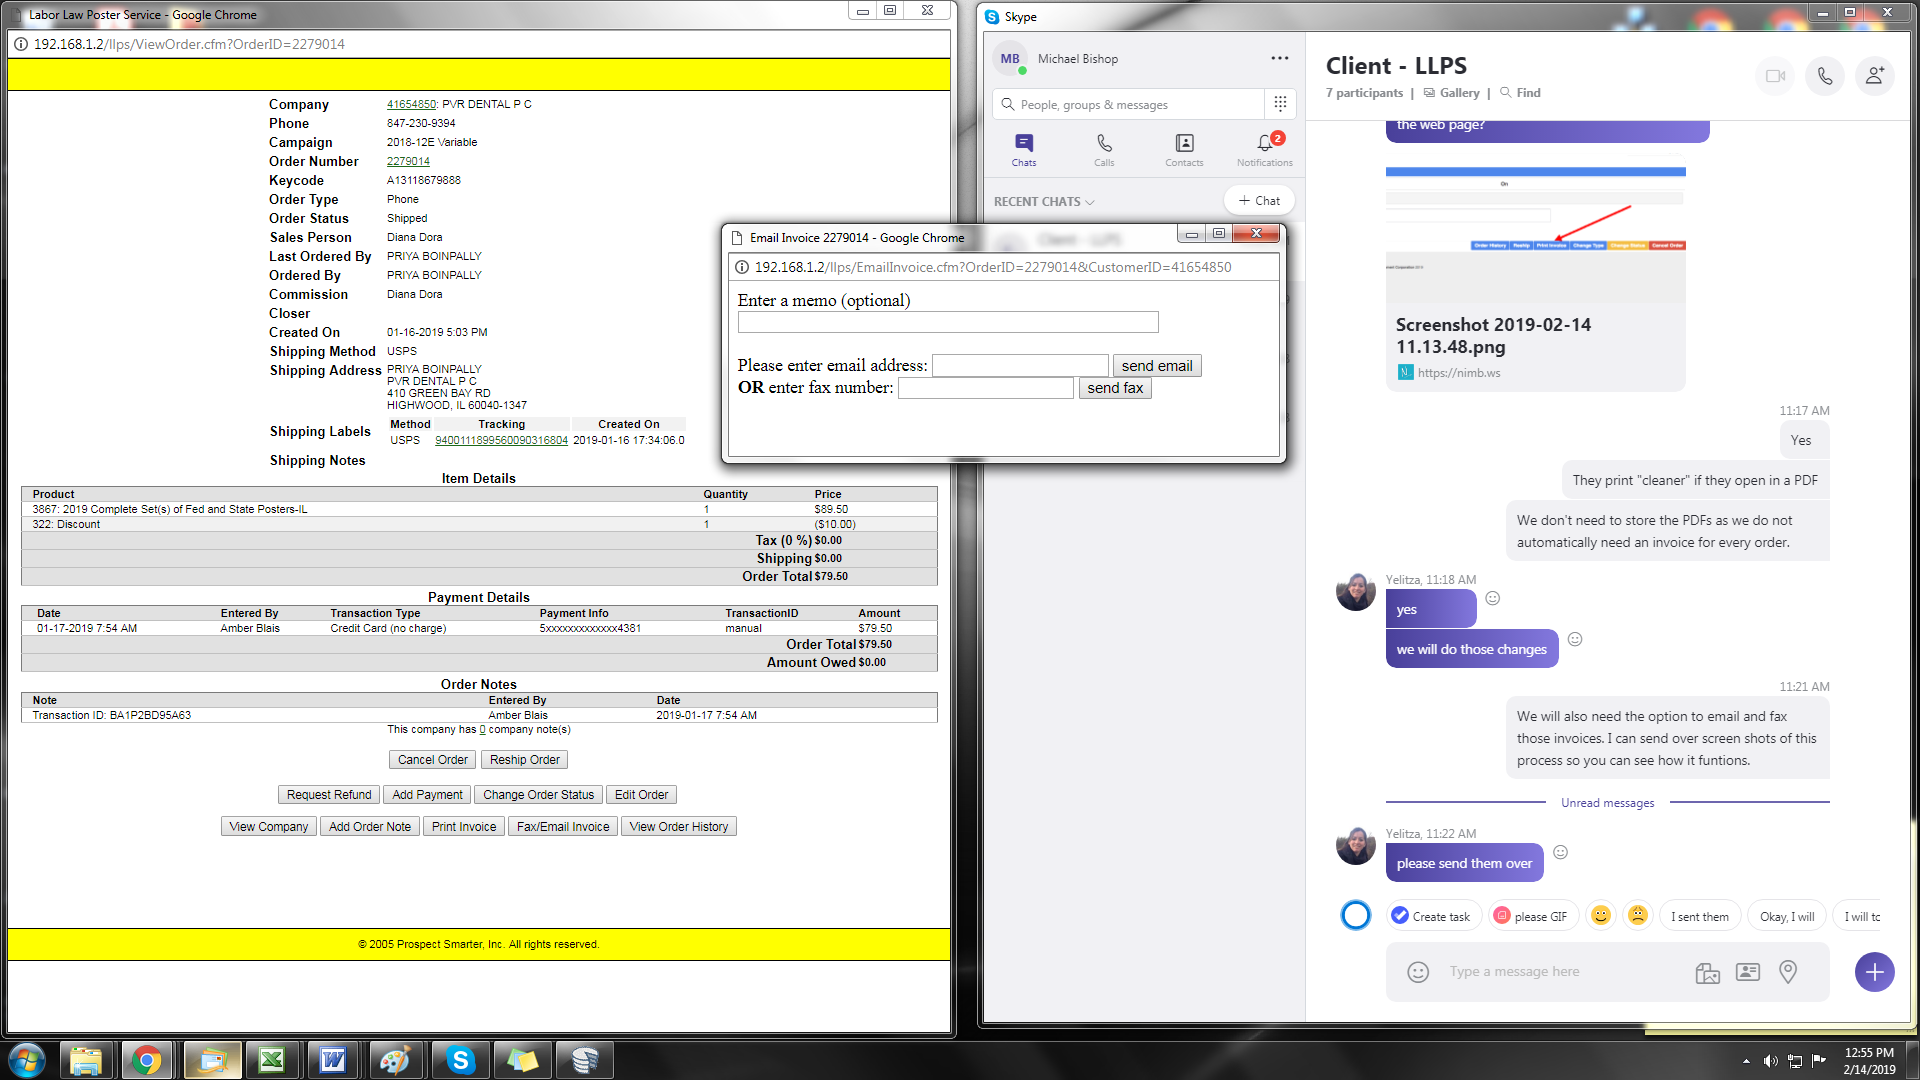Click the send email button
Screen dimensions: 1920x1080
(1157, 366)
